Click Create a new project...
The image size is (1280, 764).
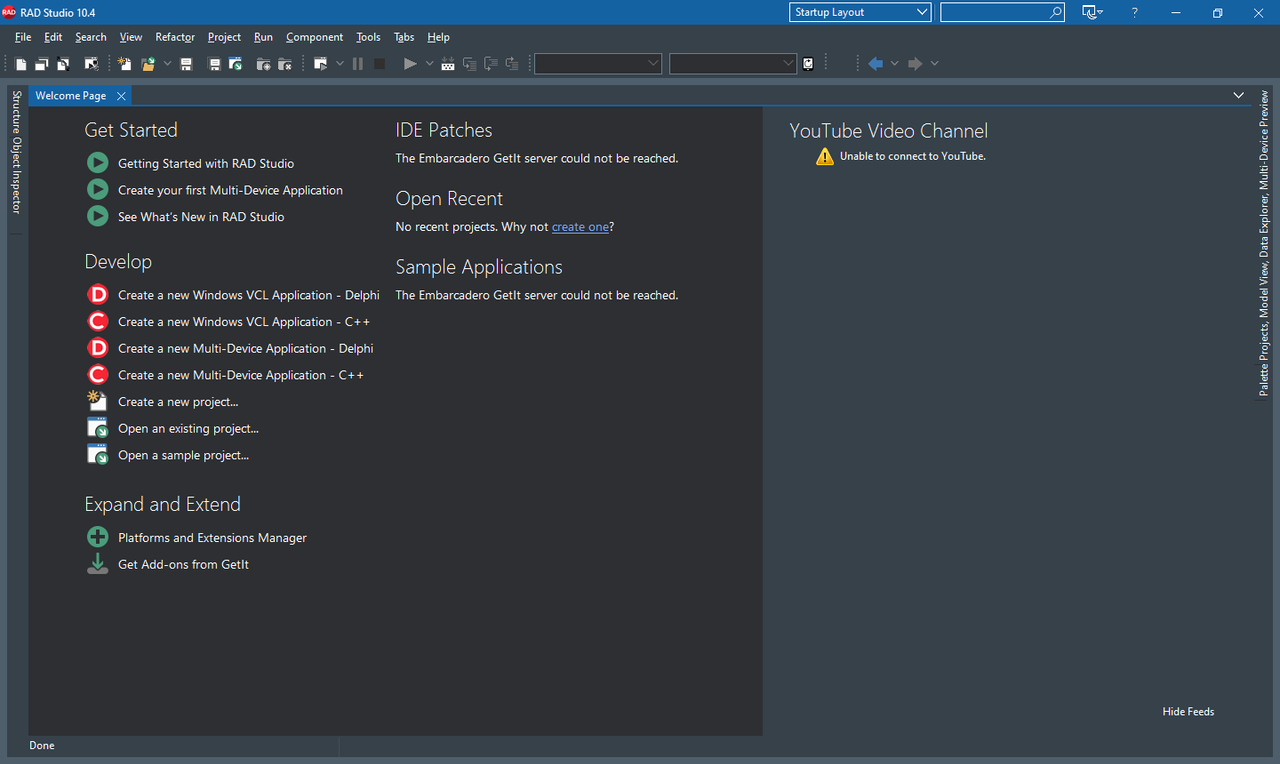(178, 402)
